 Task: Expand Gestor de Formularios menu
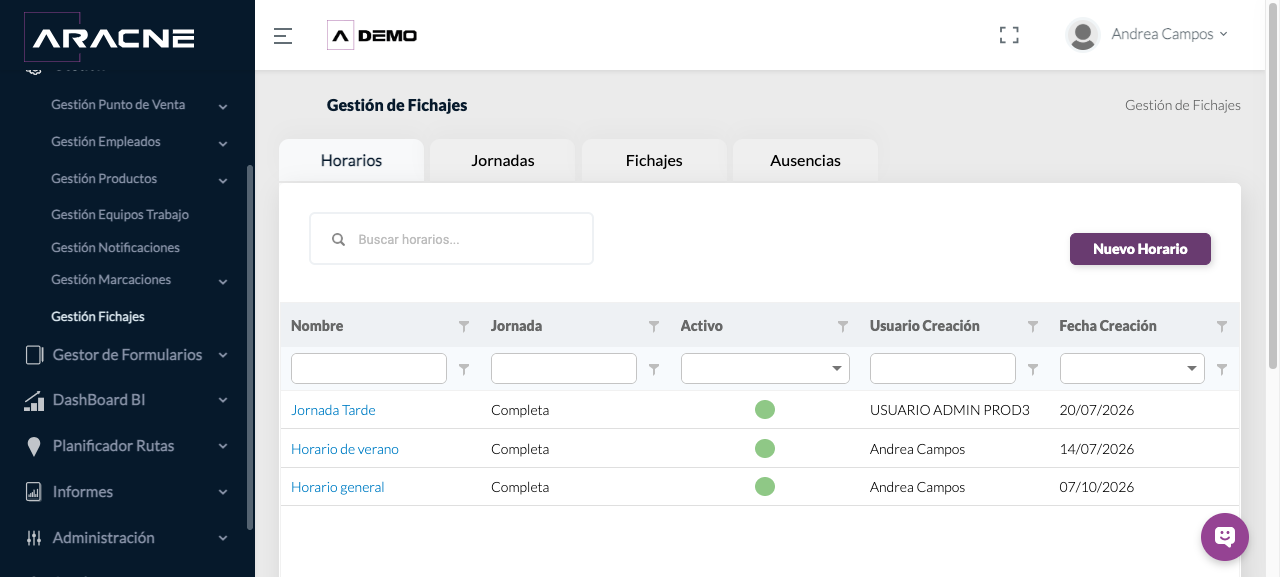(223, 355)
